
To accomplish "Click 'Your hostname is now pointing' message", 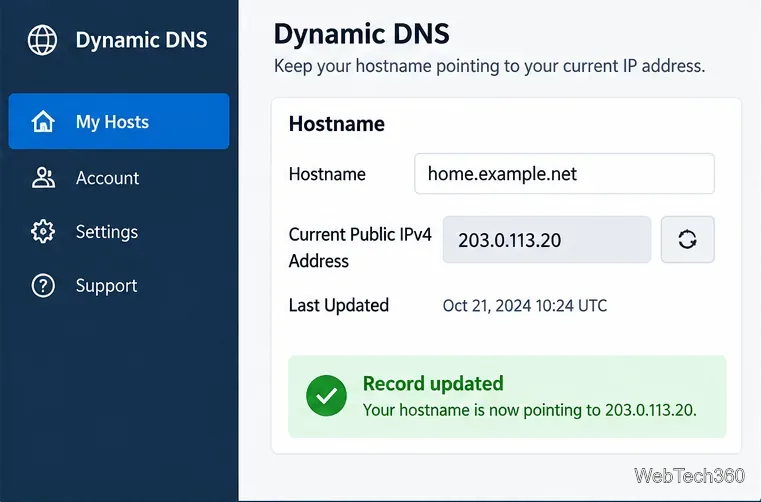I will [529, 410].
